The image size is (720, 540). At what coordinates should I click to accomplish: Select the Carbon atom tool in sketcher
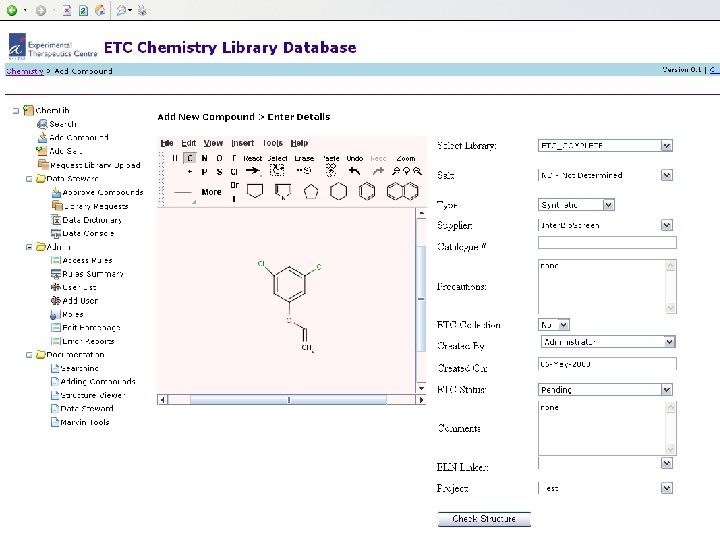click(x=189, y=158)
